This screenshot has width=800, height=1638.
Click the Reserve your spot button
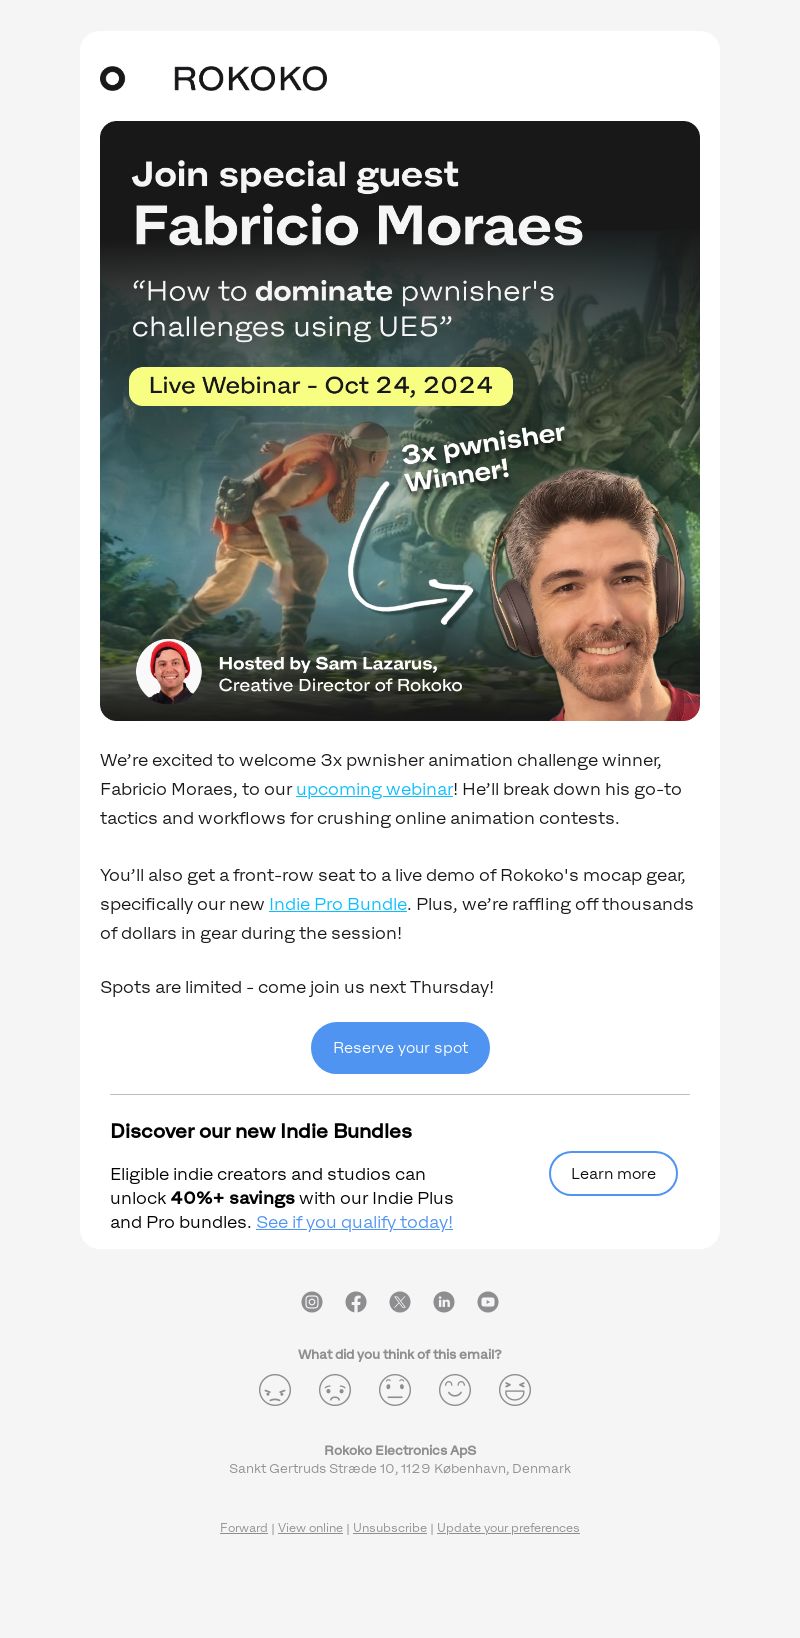(x=400, y=1048)
